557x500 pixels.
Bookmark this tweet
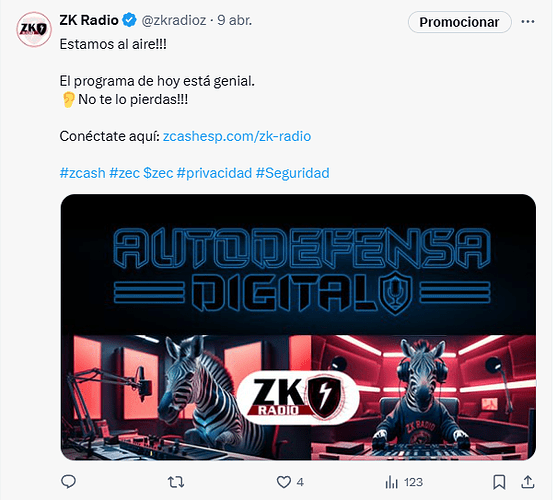(x=499, y=482)
